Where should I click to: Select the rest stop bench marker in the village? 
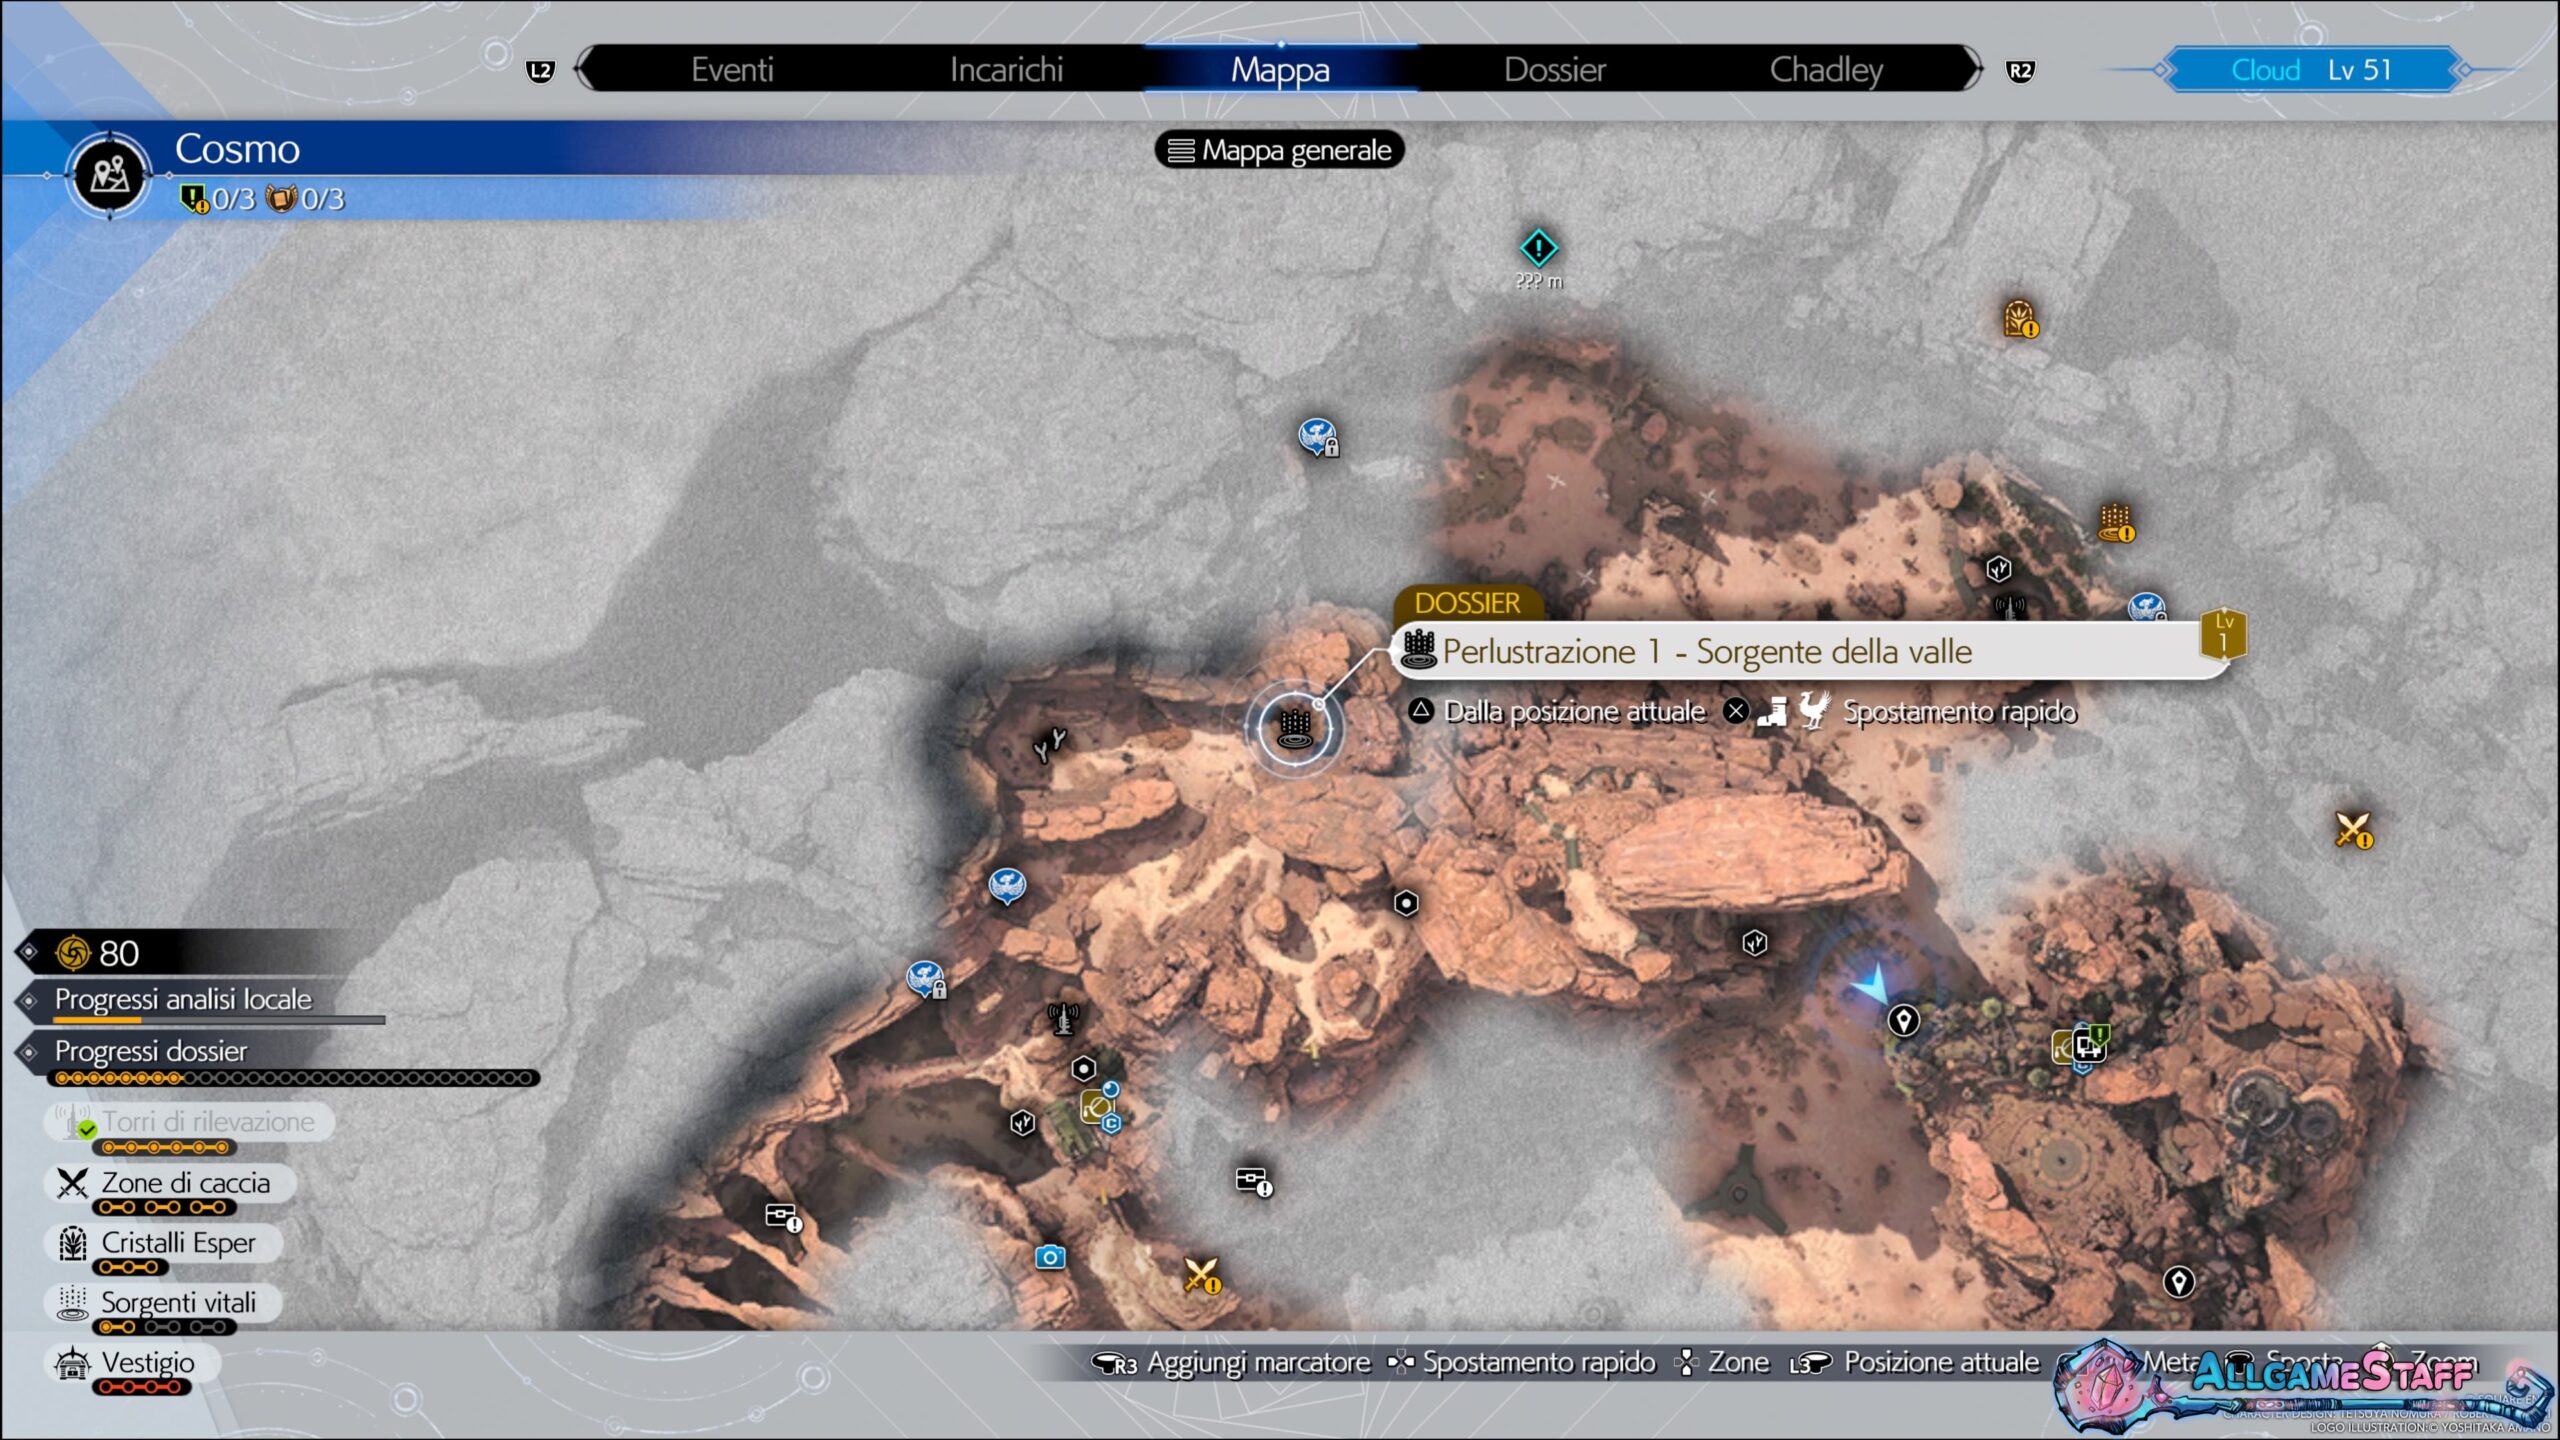pyautogui.click(x=2089, y=1047)
